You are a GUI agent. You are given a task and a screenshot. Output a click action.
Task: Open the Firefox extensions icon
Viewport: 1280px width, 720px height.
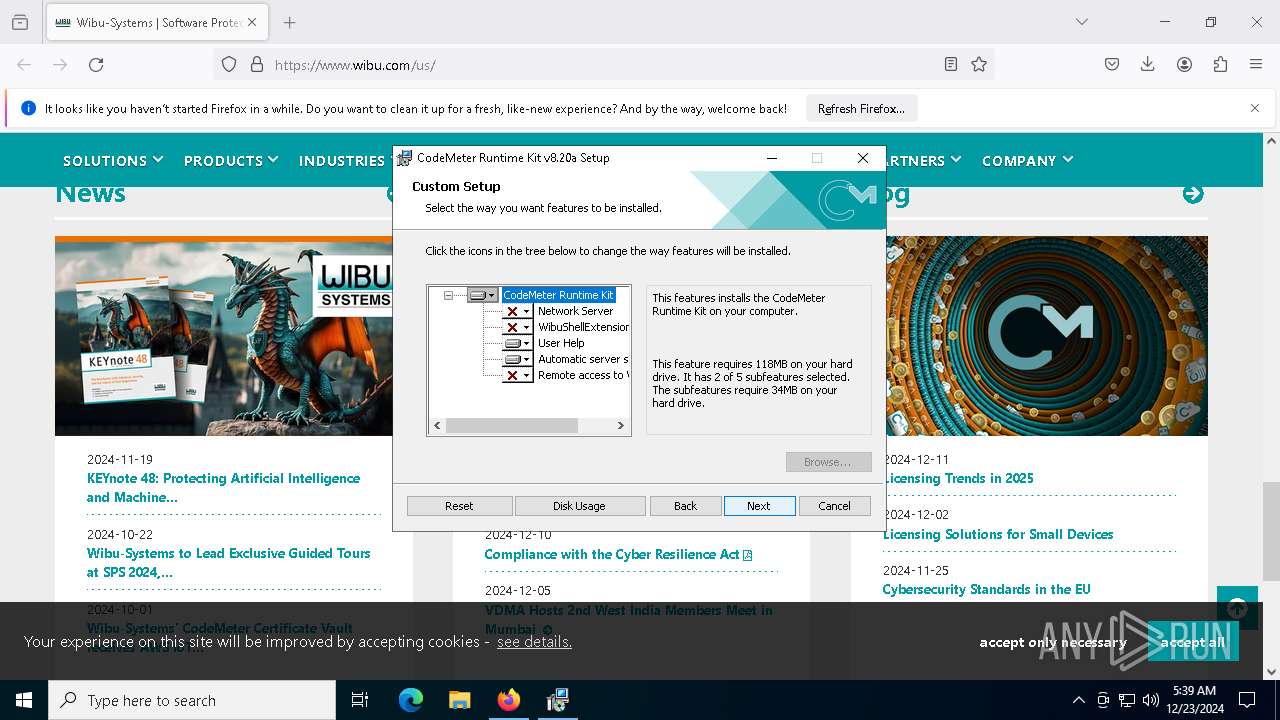[x=1220, y=64]
